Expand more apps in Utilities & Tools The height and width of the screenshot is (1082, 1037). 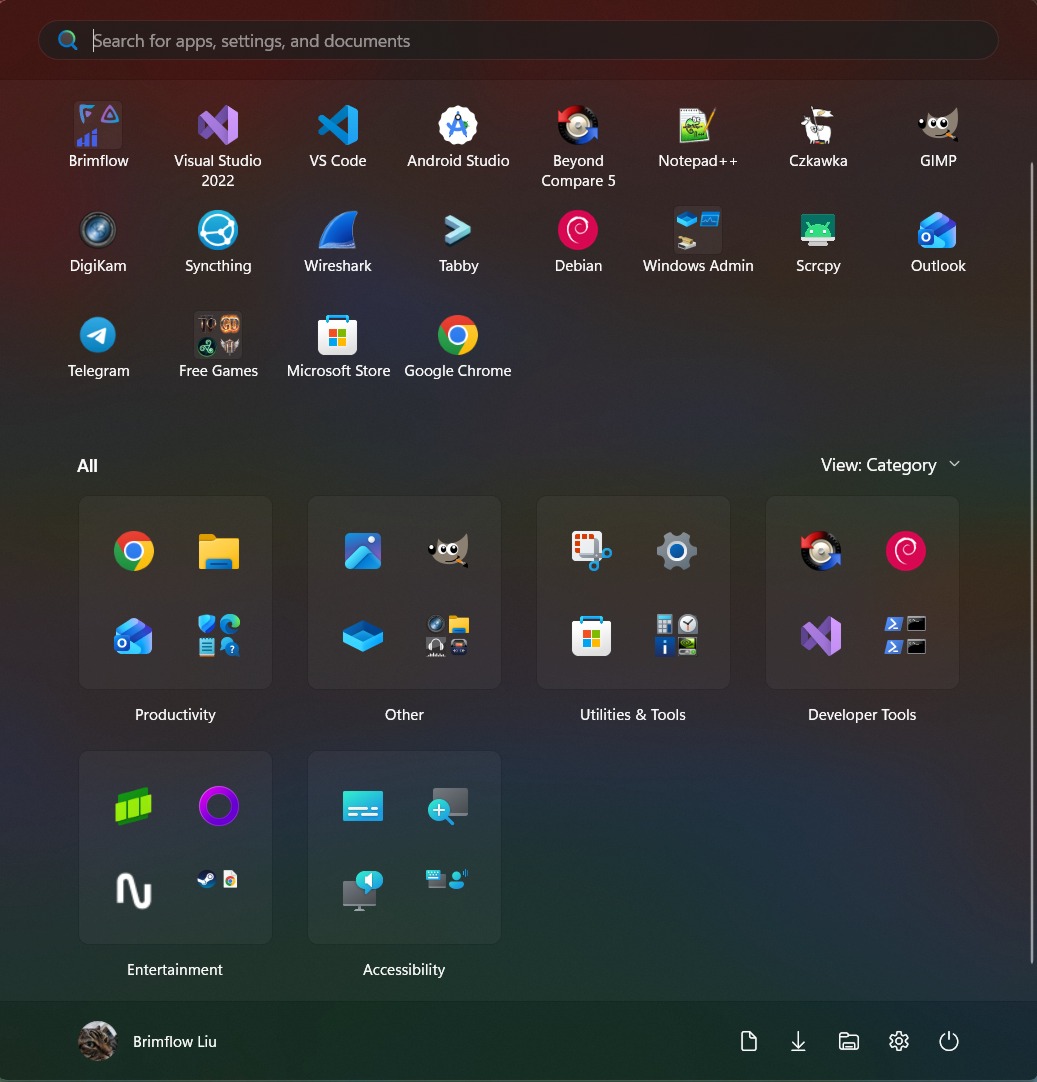(677, 636)
